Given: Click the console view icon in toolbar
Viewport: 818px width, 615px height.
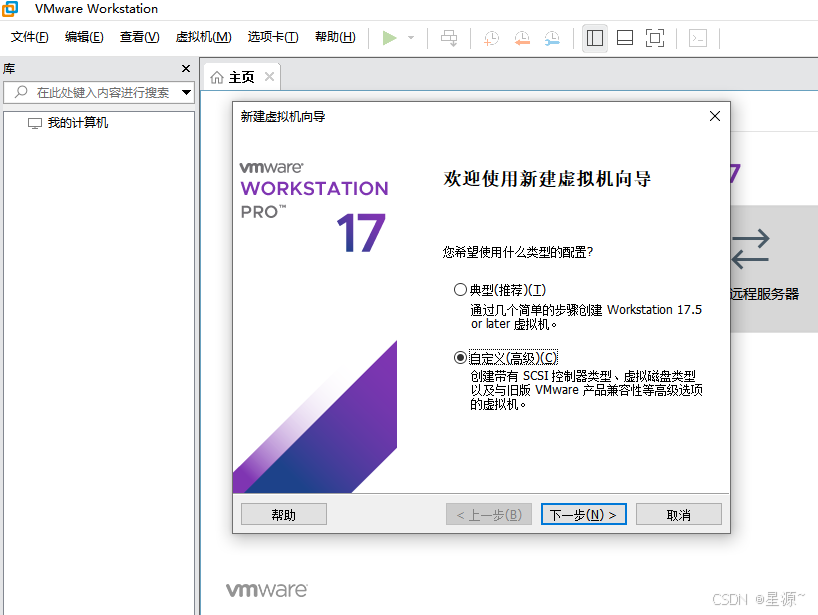Looking at the screenshot, I should pos(697,38).
